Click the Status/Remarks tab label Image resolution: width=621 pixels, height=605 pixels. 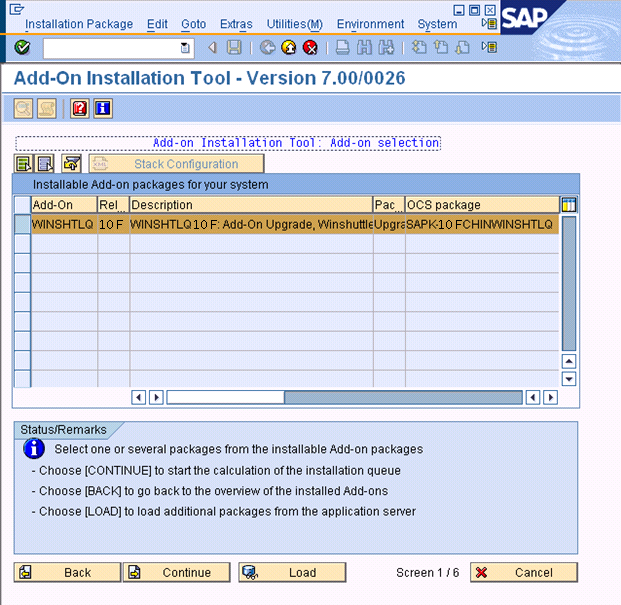(63, 430)
